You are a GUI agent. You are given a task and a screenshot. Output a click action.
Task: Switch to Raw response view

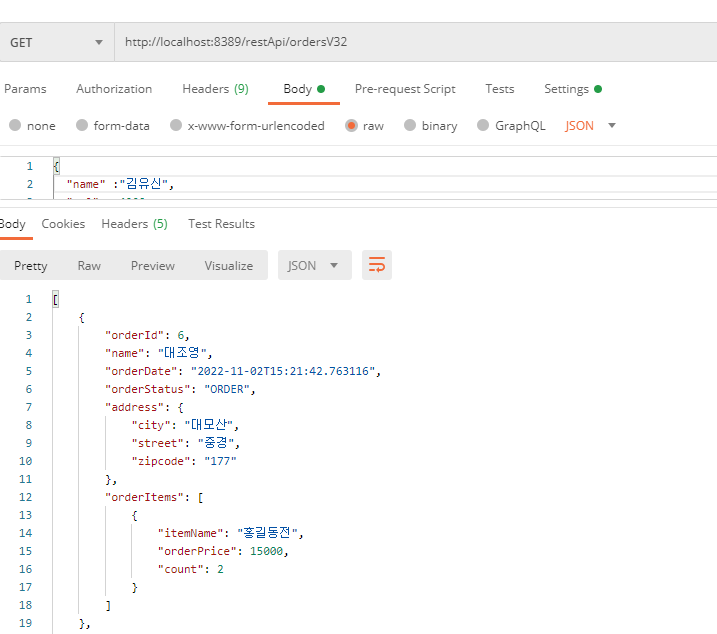click(x=89, y=265)
